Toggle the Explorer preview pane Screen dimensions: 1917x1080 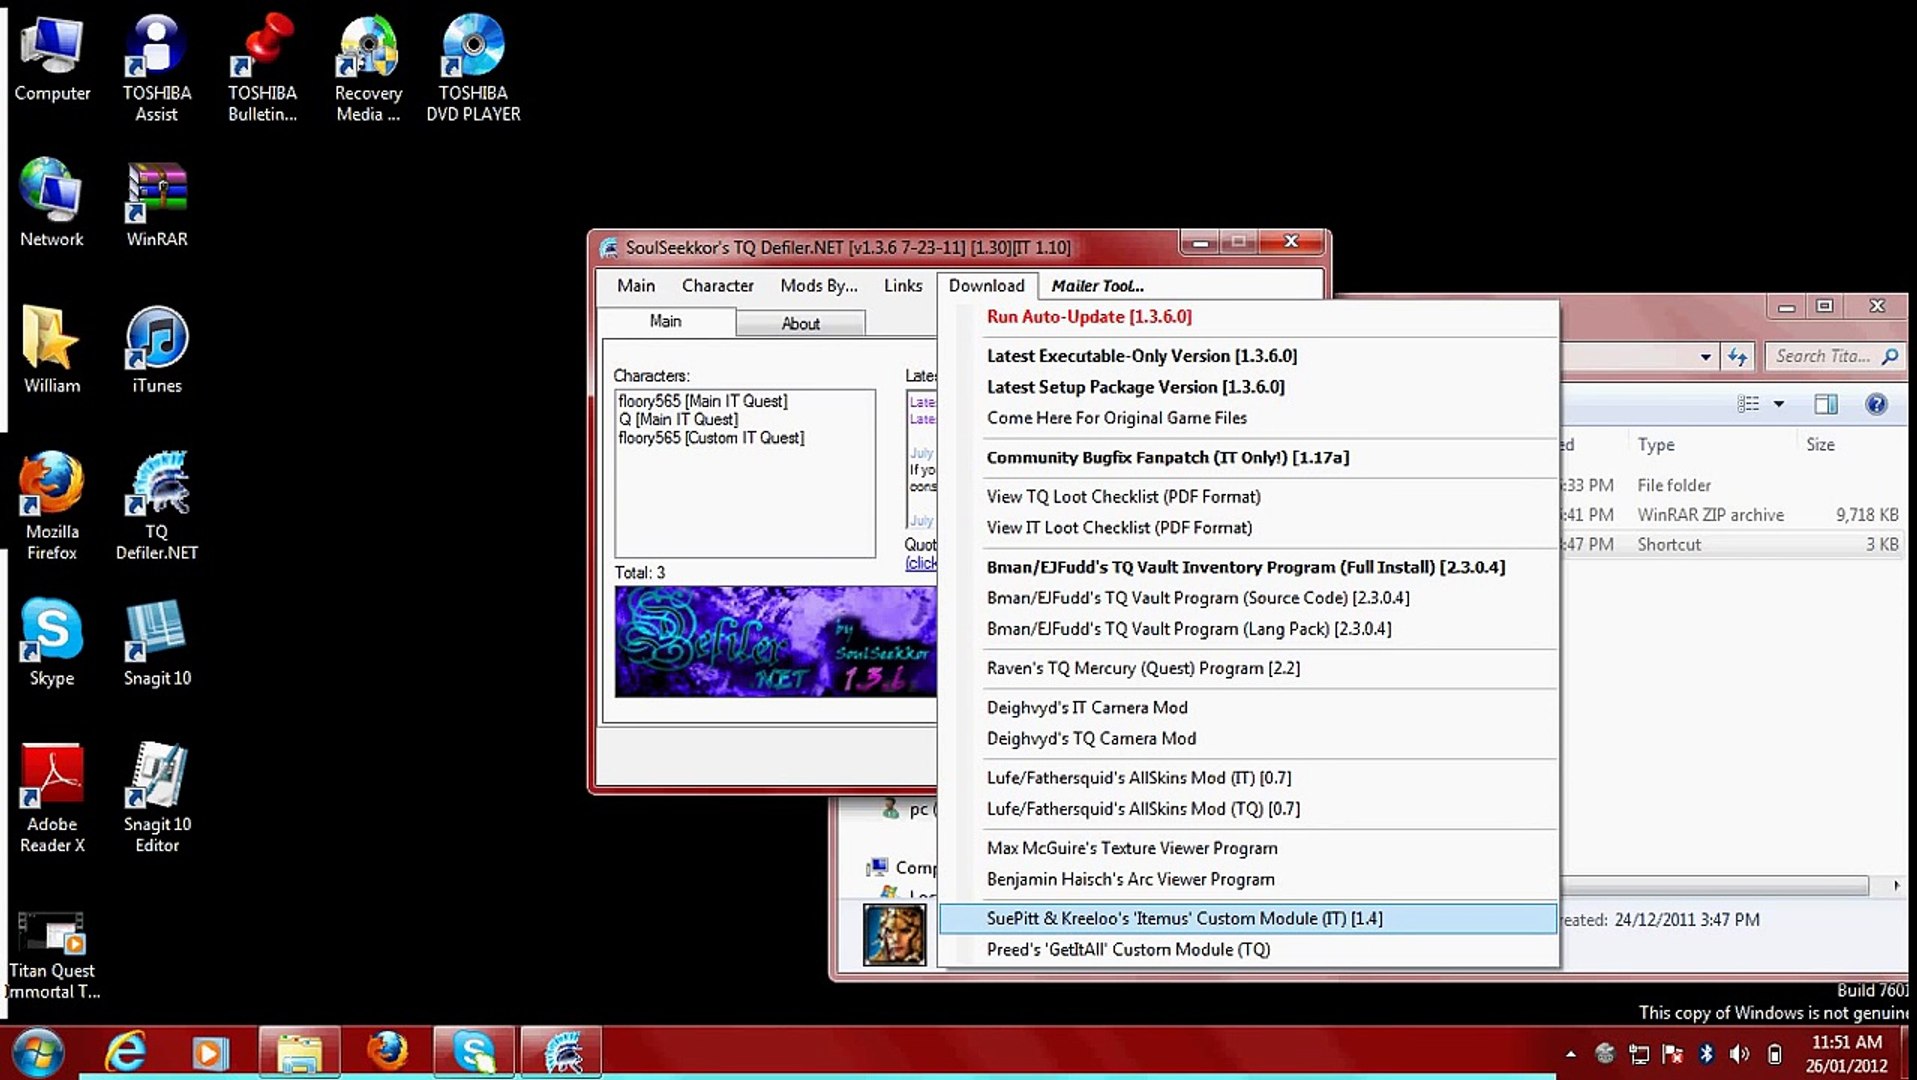coord(1826,404)
